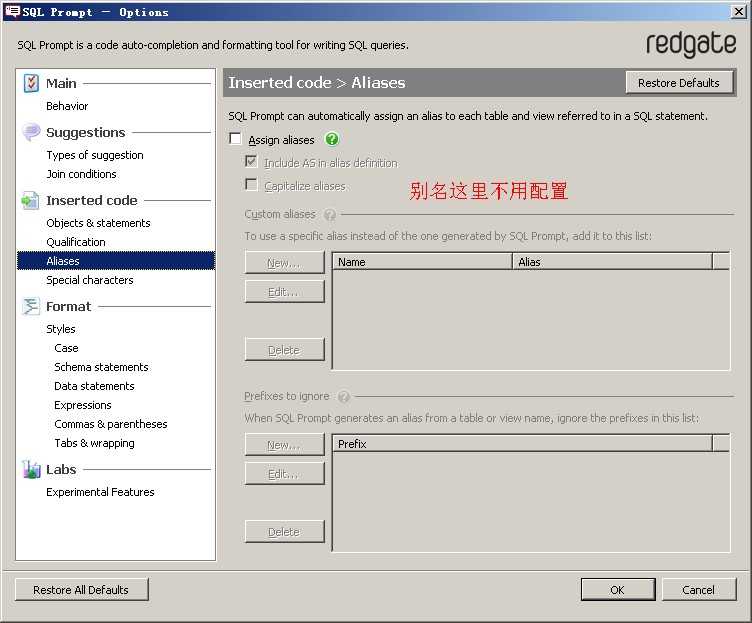Click the Prefix column header
The width and height of the screenshot is (752, 623).
[523, 444]
